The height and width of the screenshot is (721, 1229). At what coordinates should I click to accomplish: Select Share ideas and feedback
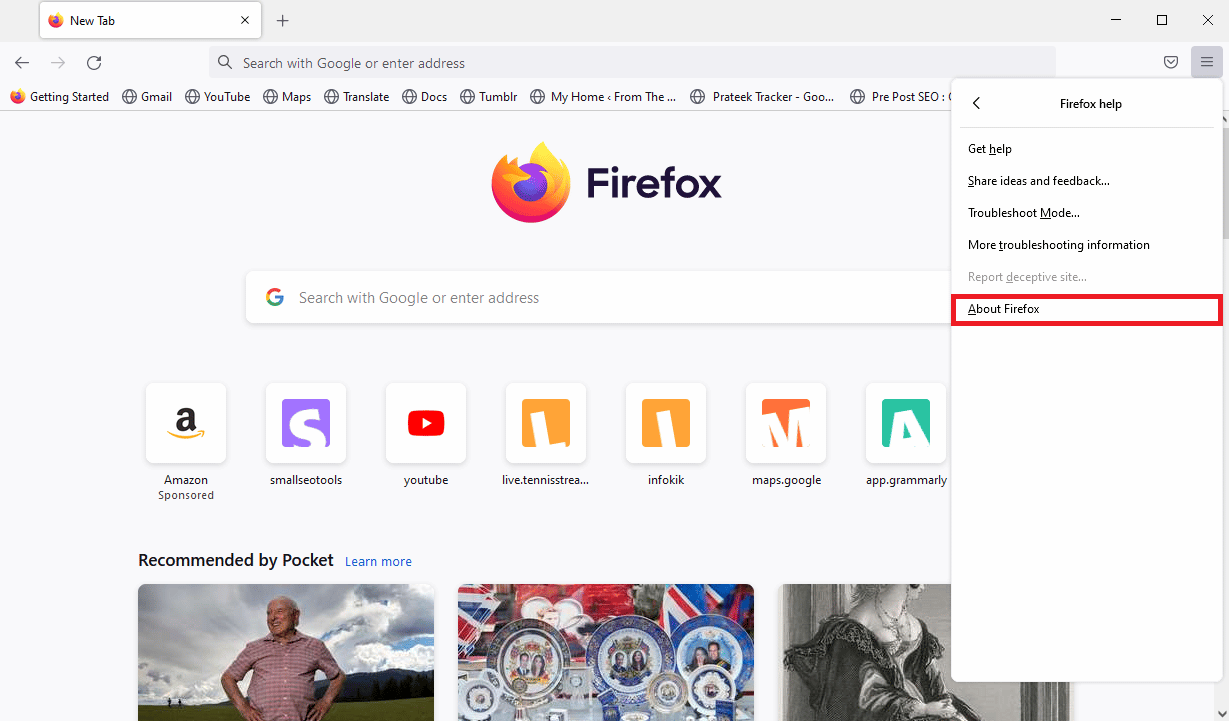tap(1087, 181)
